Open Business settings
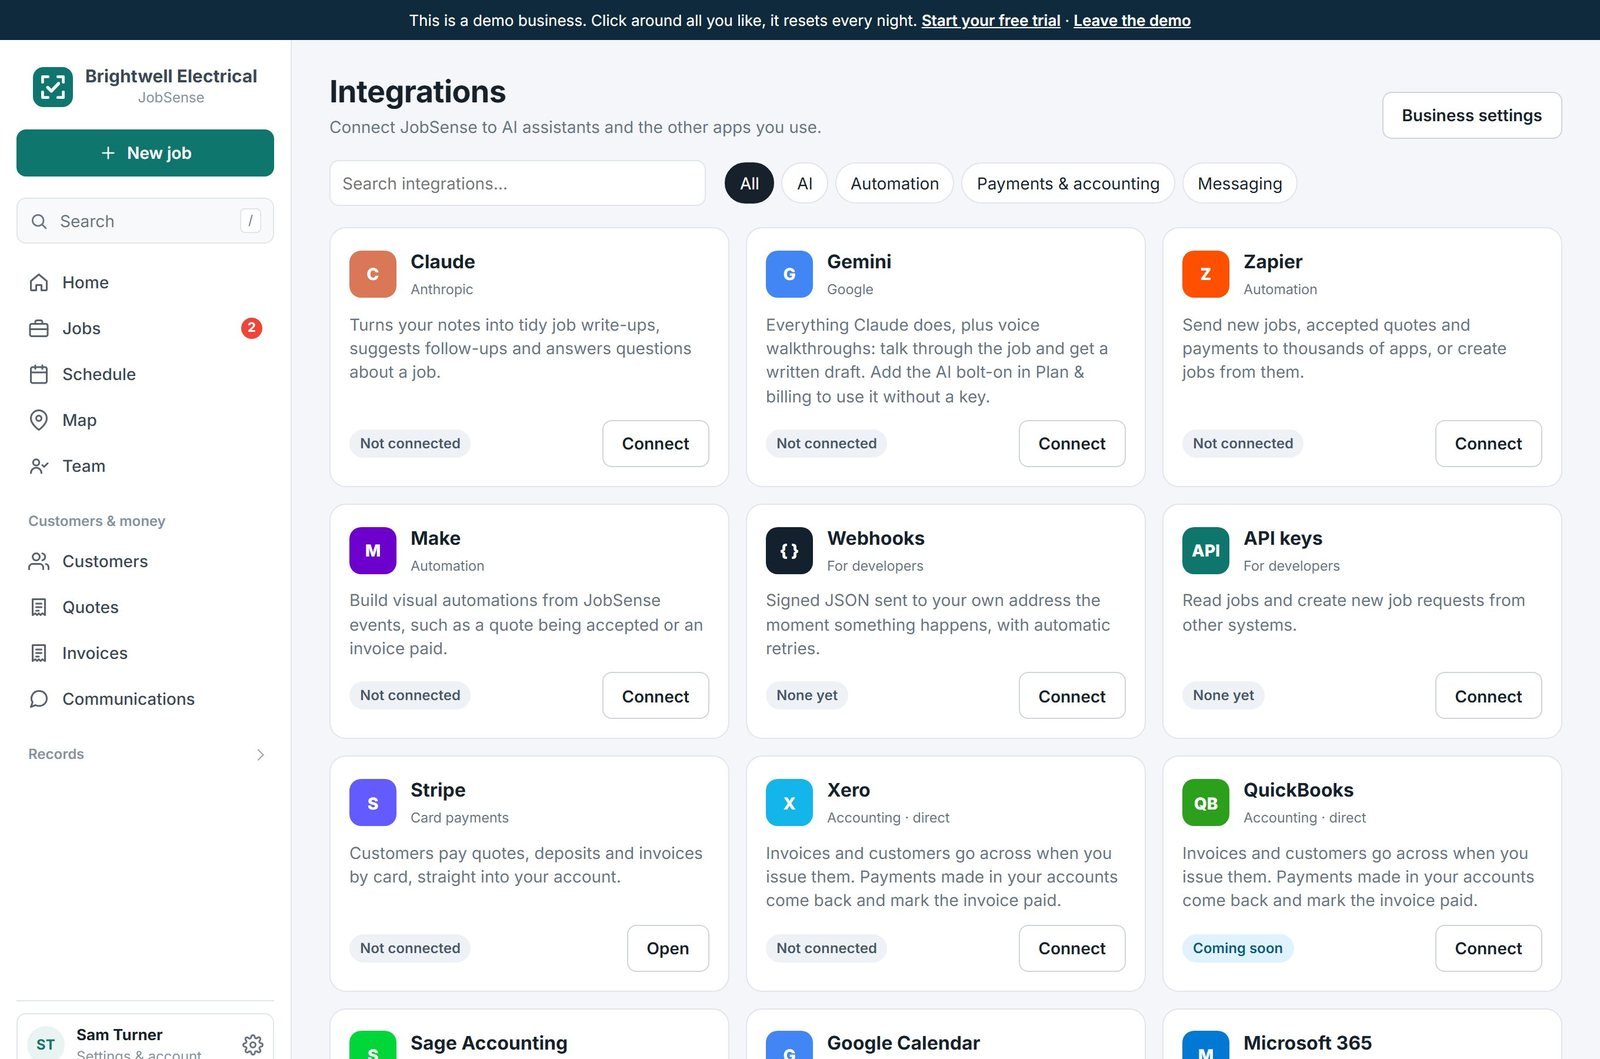The width and height of the screenshot is (1600, 1059). 1472,115
